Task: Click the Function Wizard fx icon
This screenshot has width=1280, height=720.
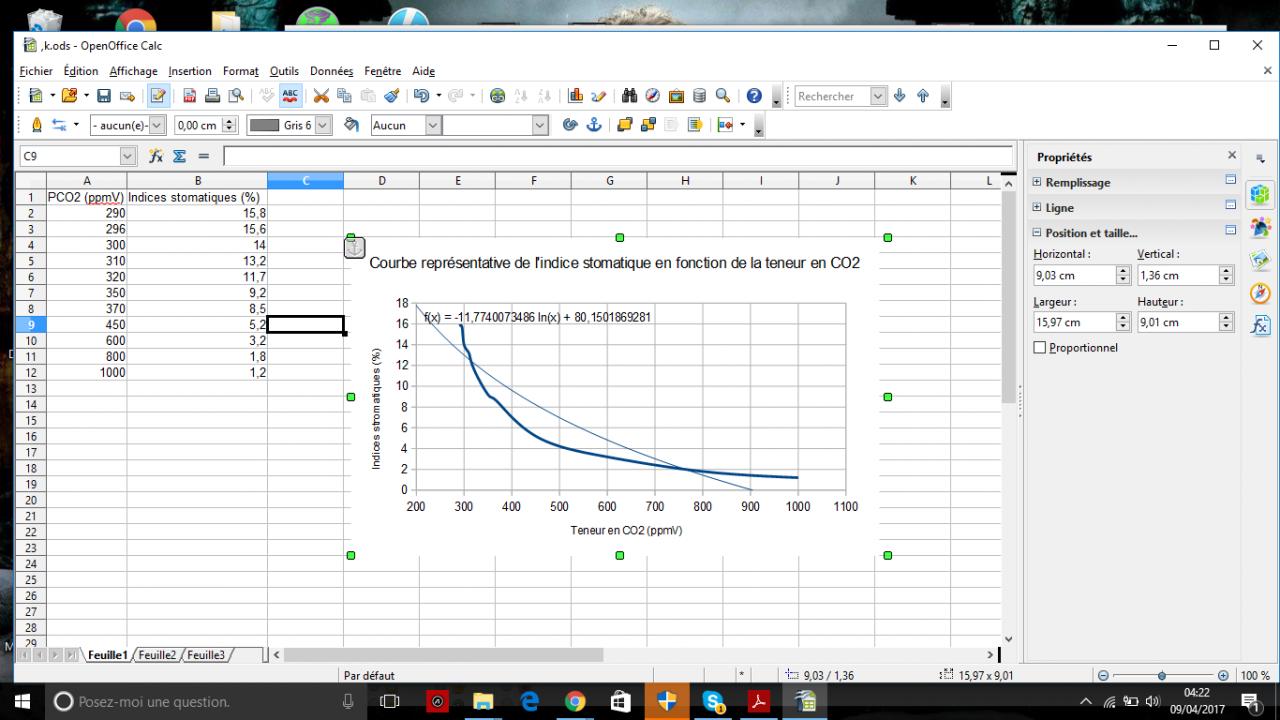Action: point(156,156)
